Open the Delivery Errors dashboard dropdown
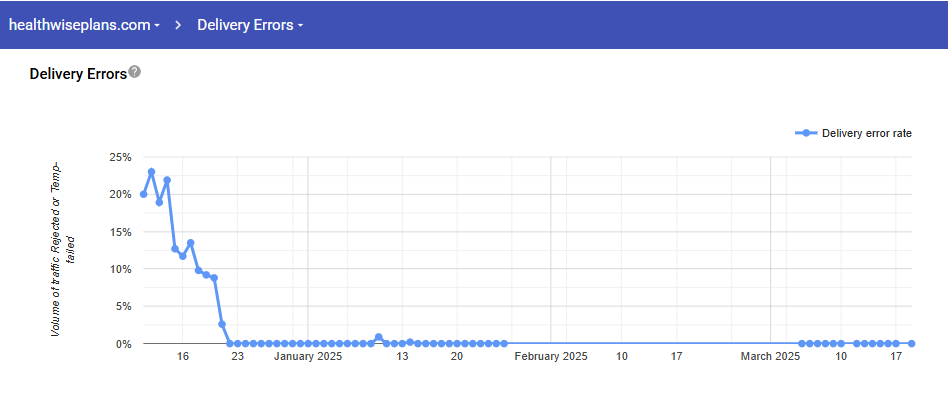Image resolution: width=948 pixels, height=393 pixels. point(250,25)
